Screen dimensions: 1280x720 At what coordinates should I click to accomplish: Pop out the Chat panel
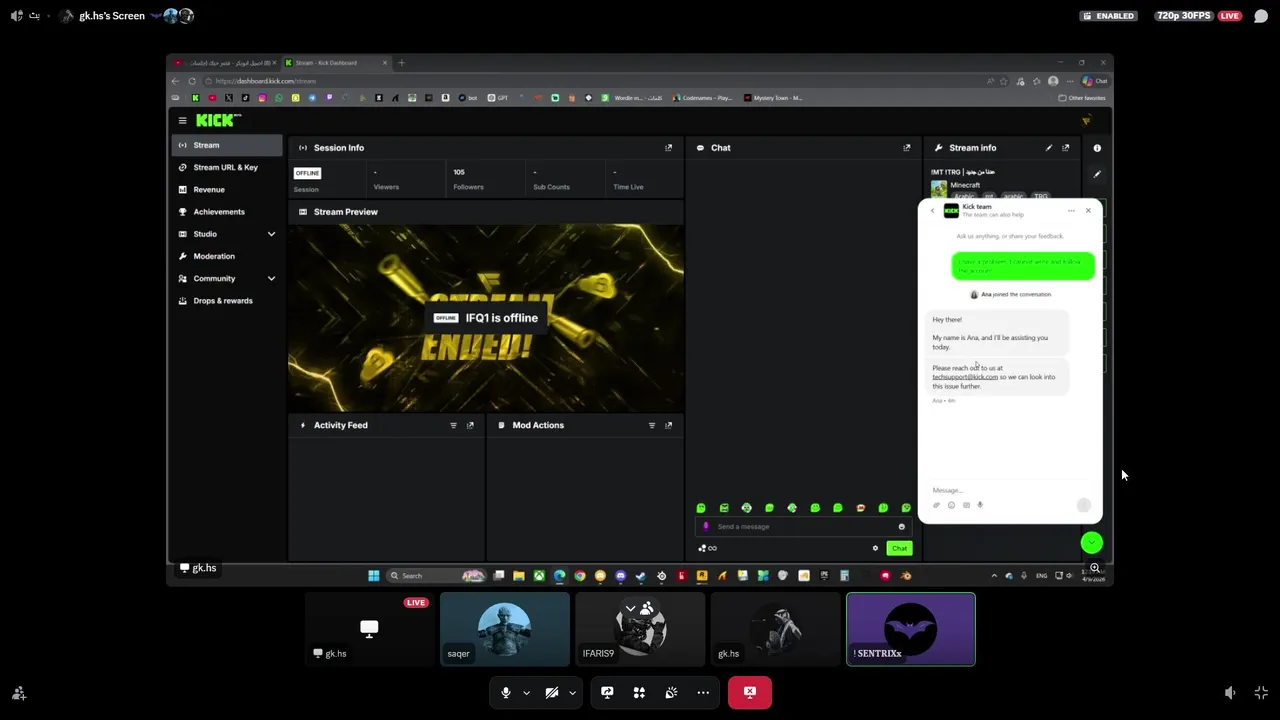pos(907,148)
